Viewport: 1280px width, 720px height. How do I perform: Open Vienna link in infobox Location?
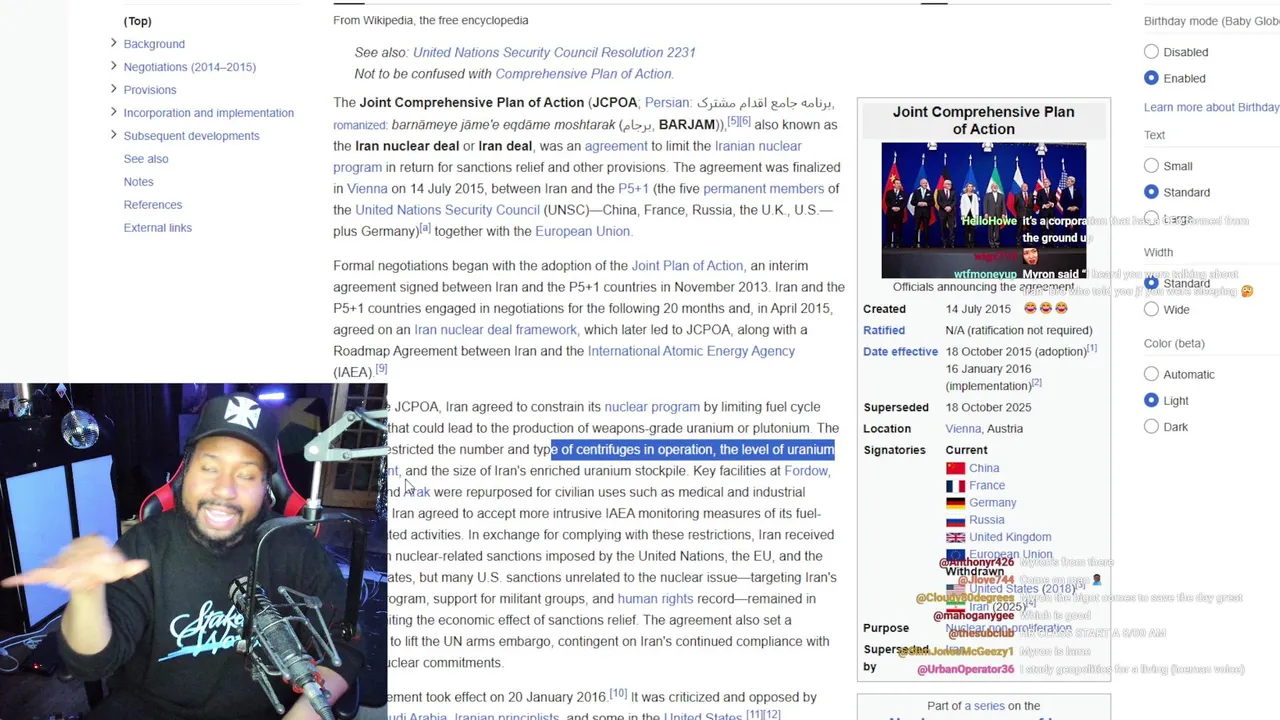963,429
